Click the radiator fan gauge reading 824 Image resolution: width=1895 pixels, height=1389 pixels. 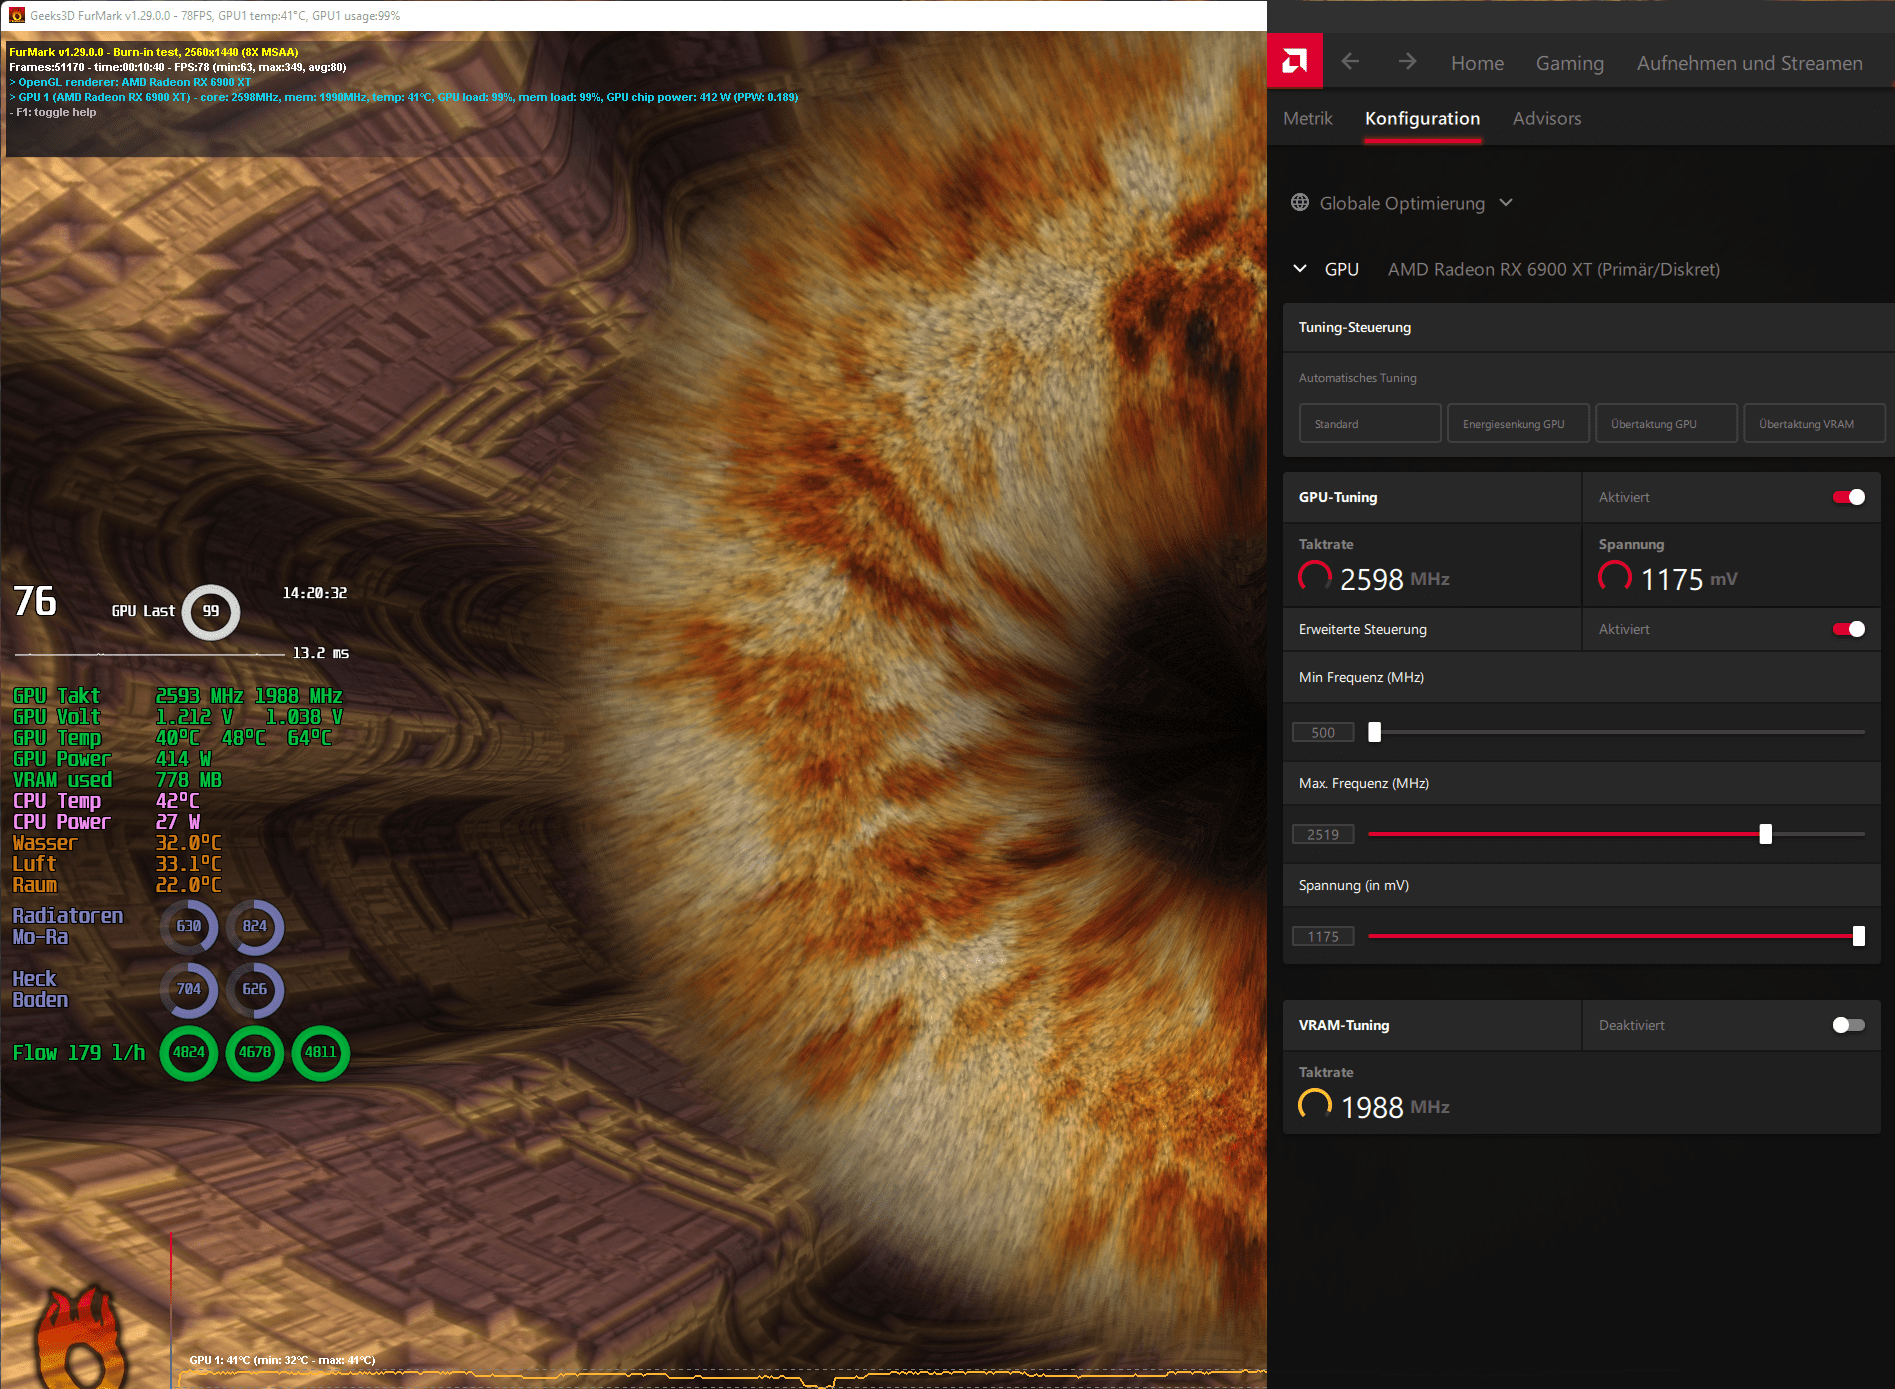pyautogui.click(x=255, y=926)
